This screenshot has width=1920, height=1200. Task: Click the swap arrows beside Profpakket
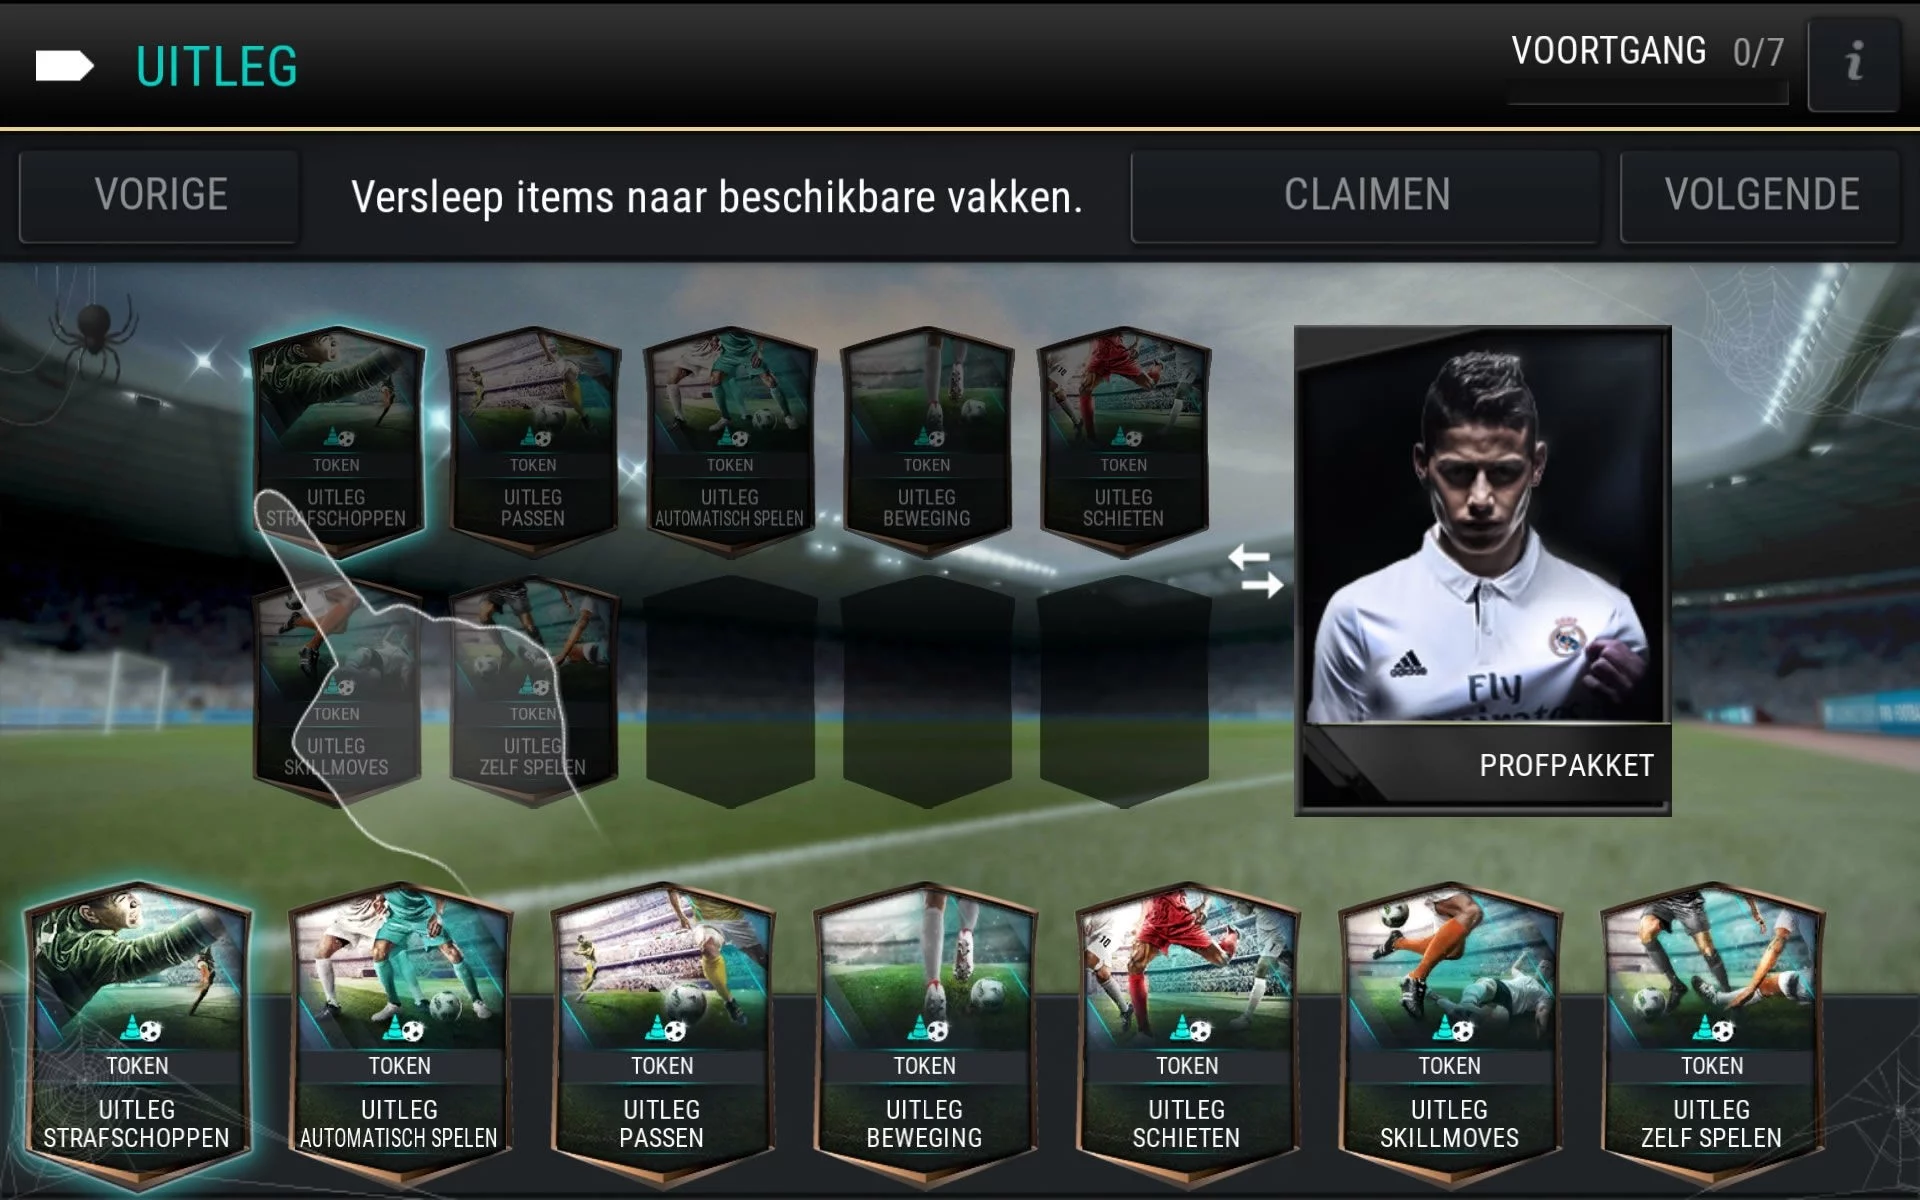(x=1255, y=572)
